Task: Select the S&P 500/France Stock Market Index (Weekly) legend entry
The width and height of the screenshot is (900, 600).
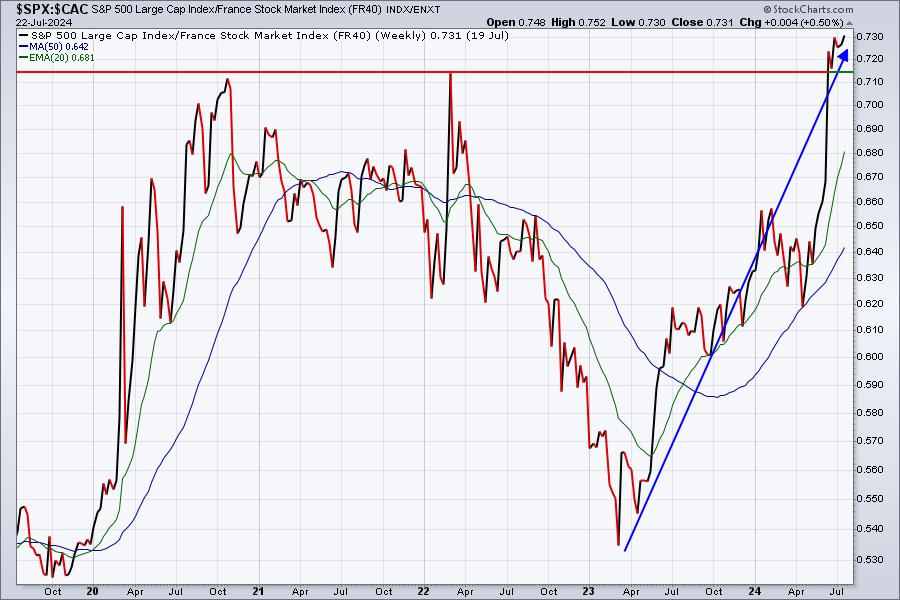Action: click(264, 36)
